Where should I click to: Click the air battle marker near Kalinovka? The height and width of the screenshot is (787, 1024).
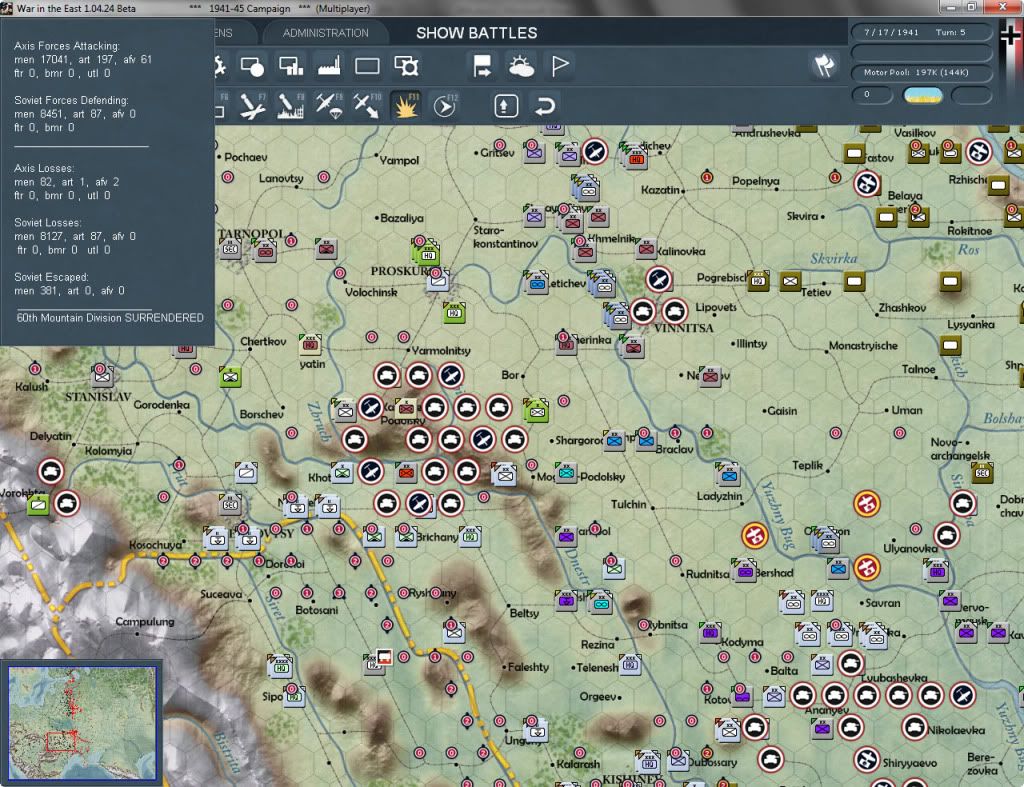[659, 280]
